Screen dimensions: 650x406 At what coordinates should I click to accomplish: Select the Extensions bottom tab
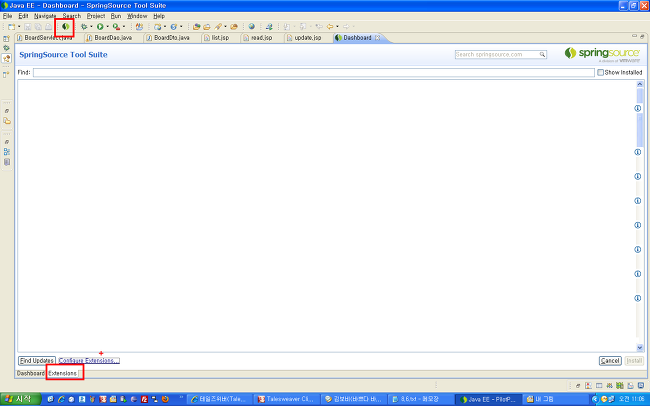click(63, 373)
